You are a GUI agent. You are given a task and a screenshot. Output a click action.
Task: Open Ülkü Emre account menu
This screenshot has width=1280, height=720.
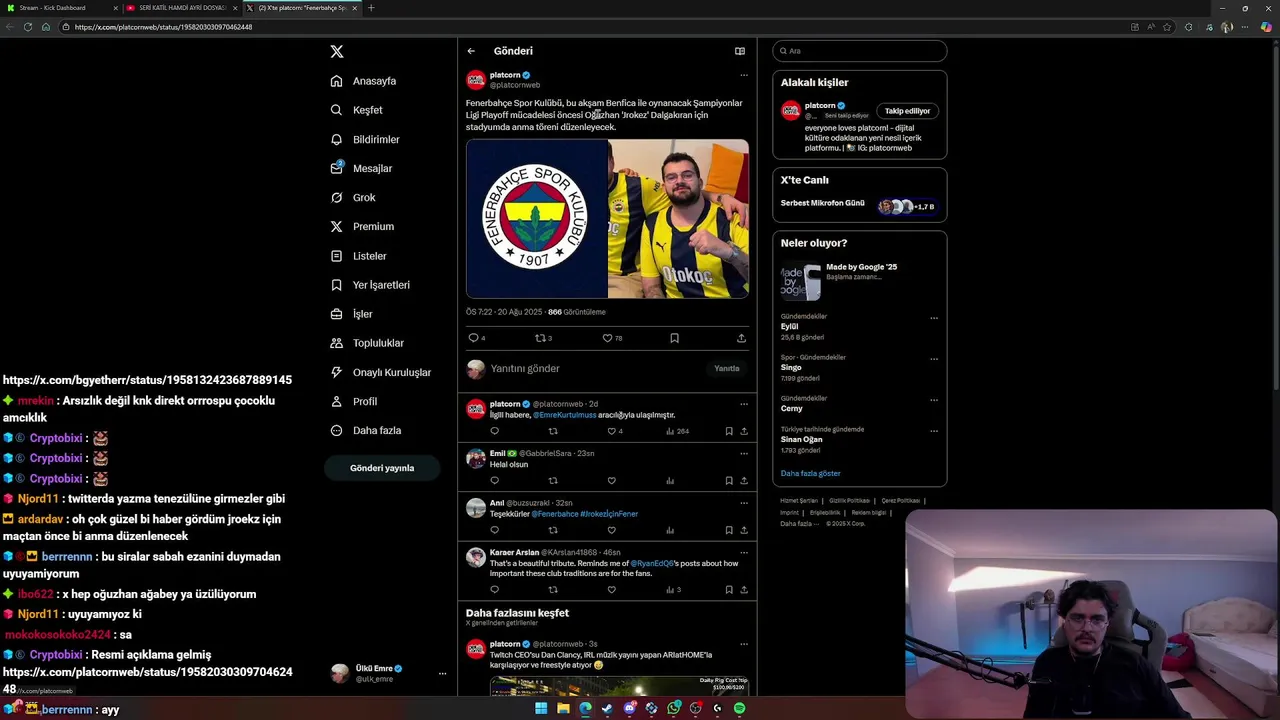(x=388, y=673)
